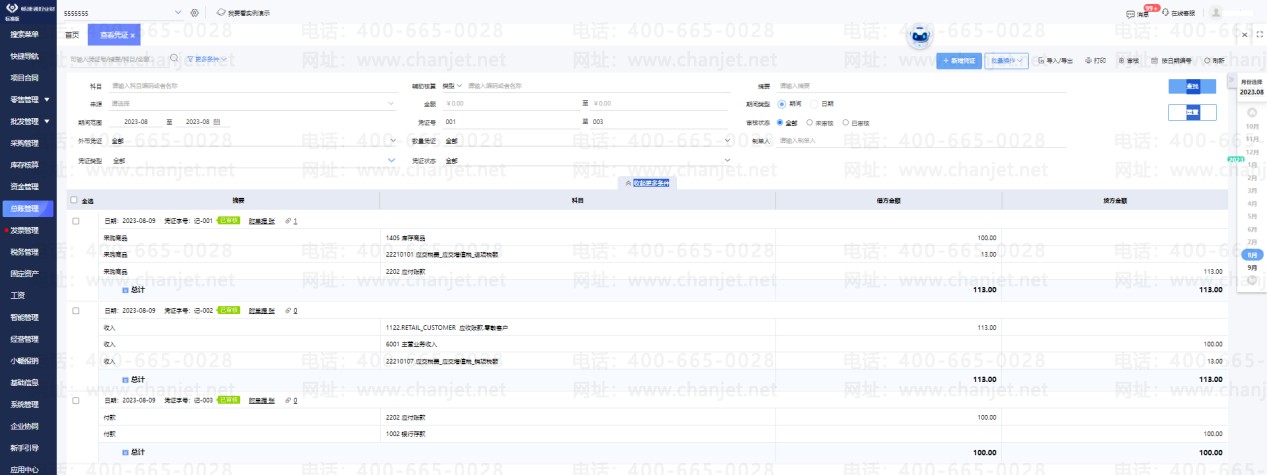The image size is (1267, 475).
Task: Click the 刷新 refresh icon
Action: tap(1208, 61)
